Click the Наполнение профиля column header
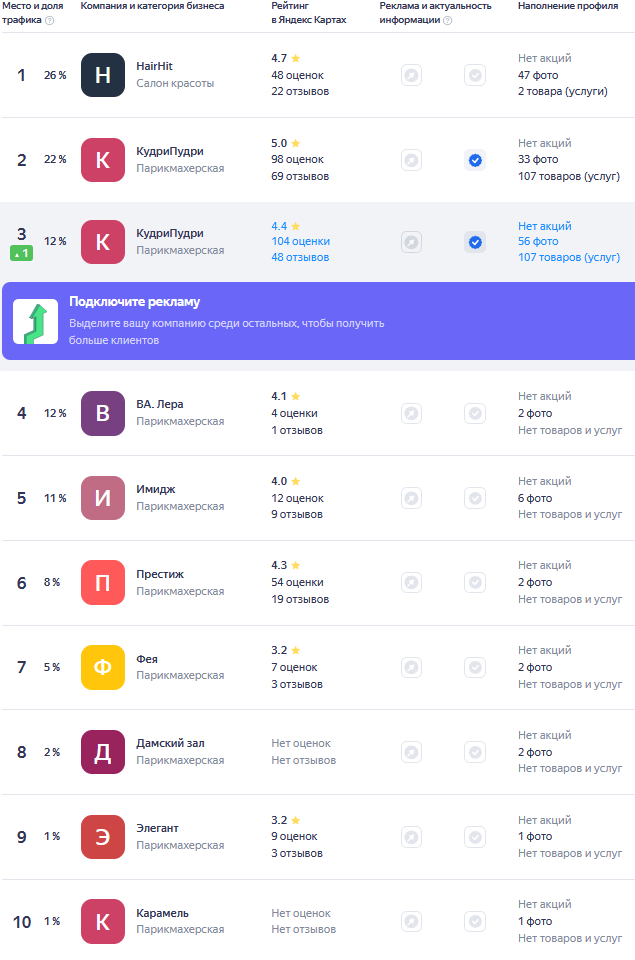This screenshot has height=960, width=635. click(x=568, y=6)
